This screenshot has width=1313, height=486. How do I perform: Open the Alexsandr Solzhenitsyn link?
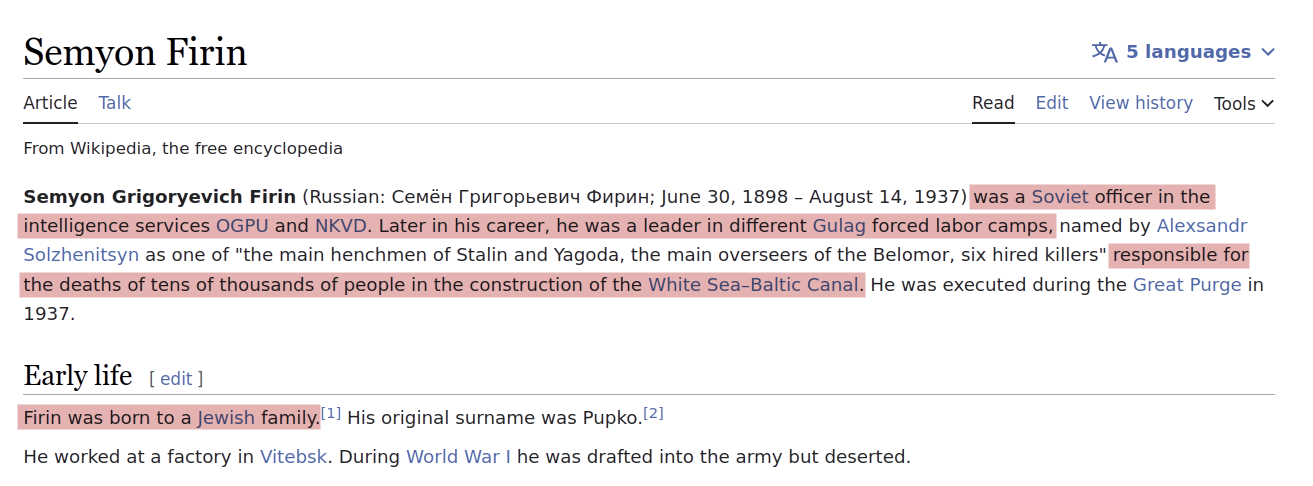1202,225
